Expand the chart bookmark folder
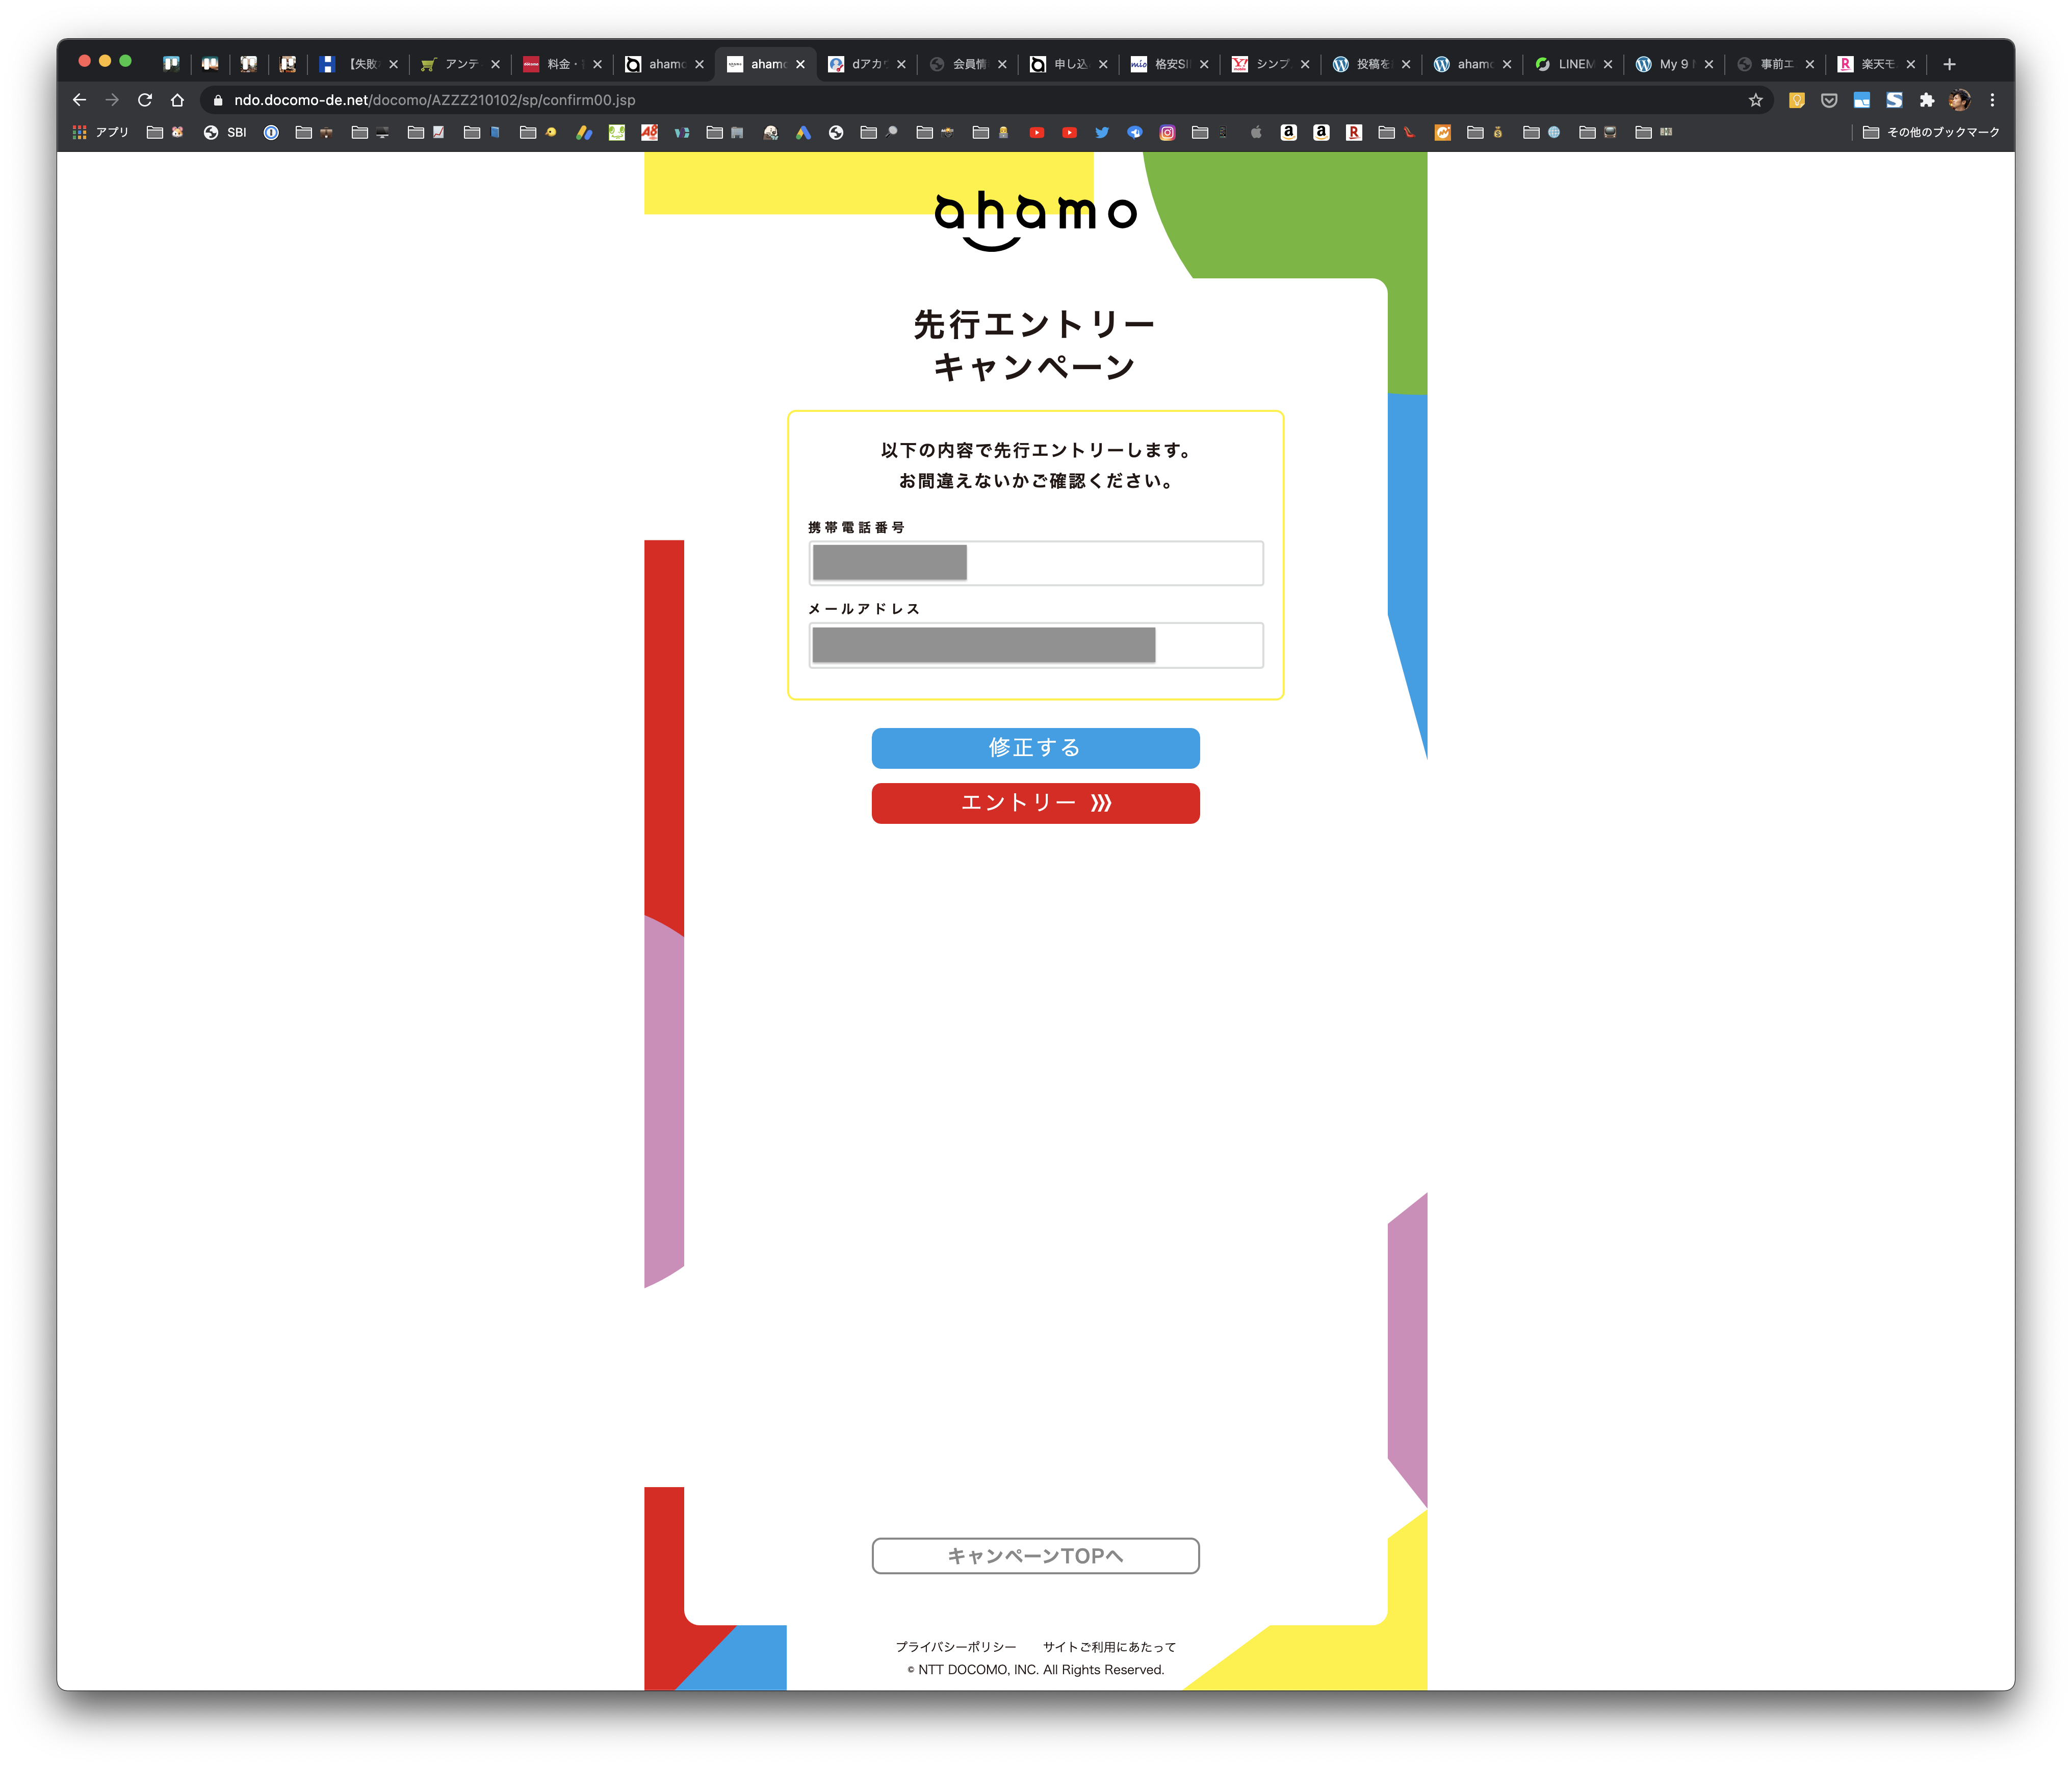Image resolution: width=2072 pixels, height=1766 pixels. pyautogui.click(x=427, y=132)
